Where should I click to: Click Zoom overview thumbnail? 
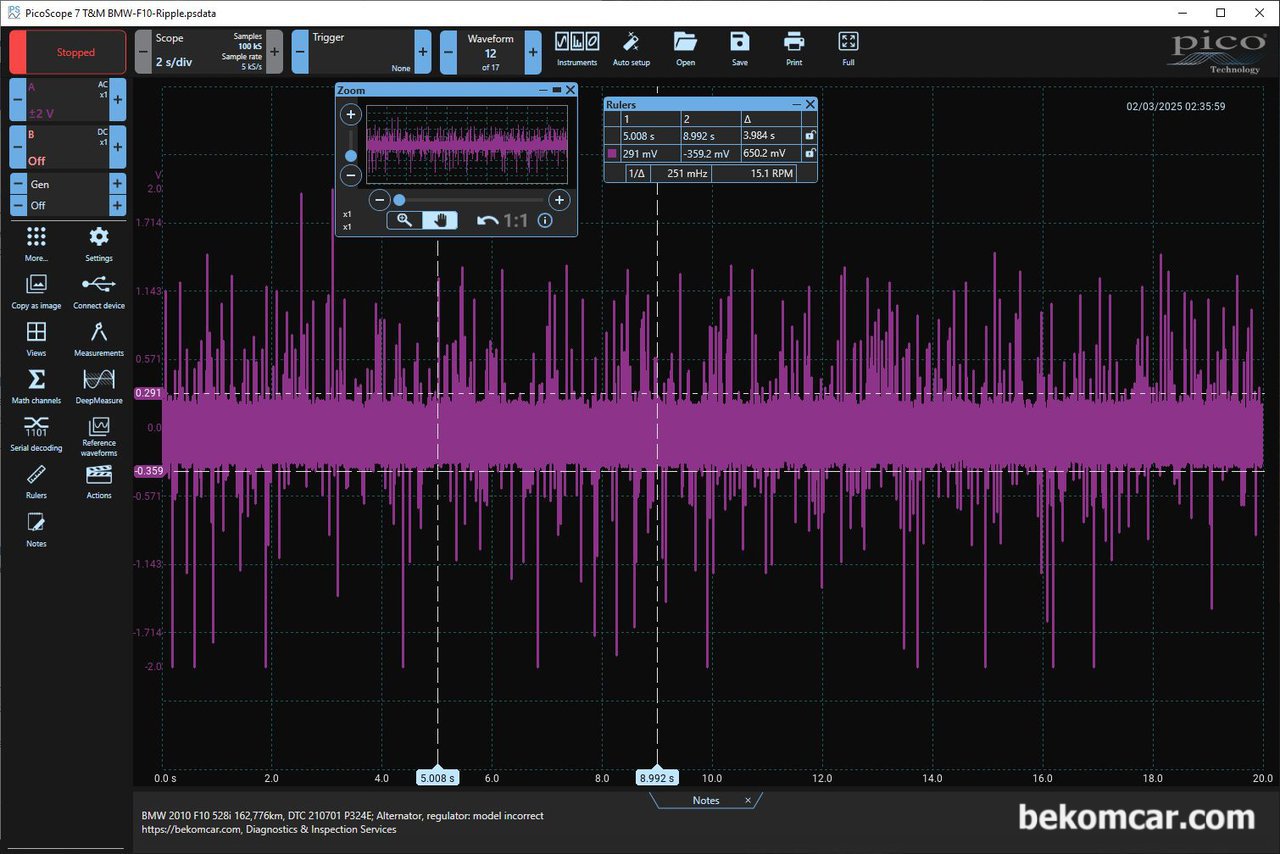(x=467, y=145)
